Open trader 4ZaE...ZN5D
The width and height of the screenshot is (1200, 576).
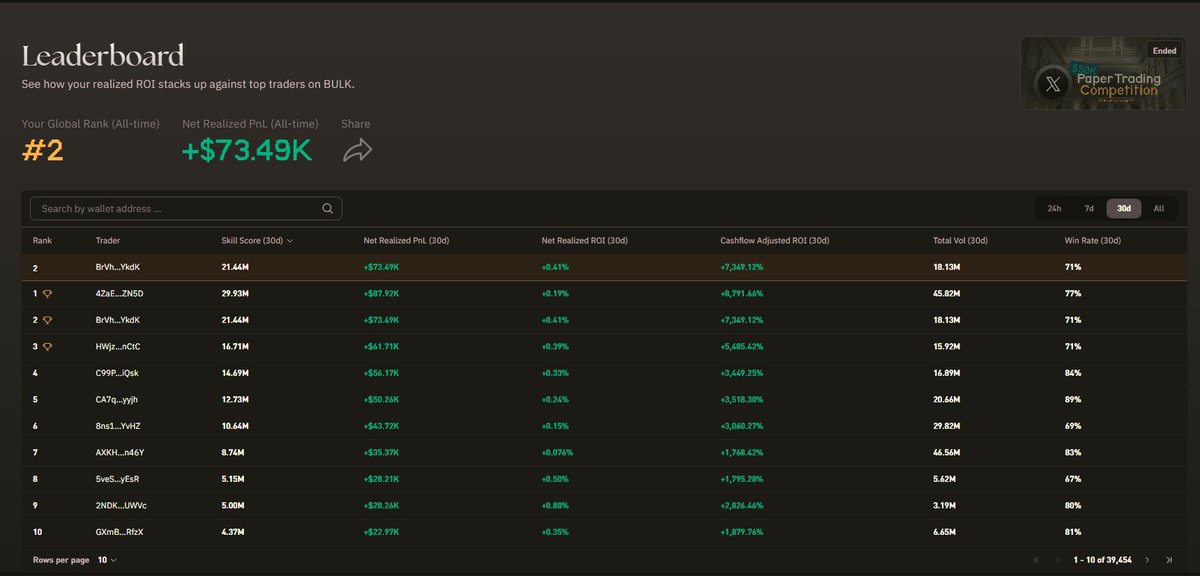click(120, 294)
